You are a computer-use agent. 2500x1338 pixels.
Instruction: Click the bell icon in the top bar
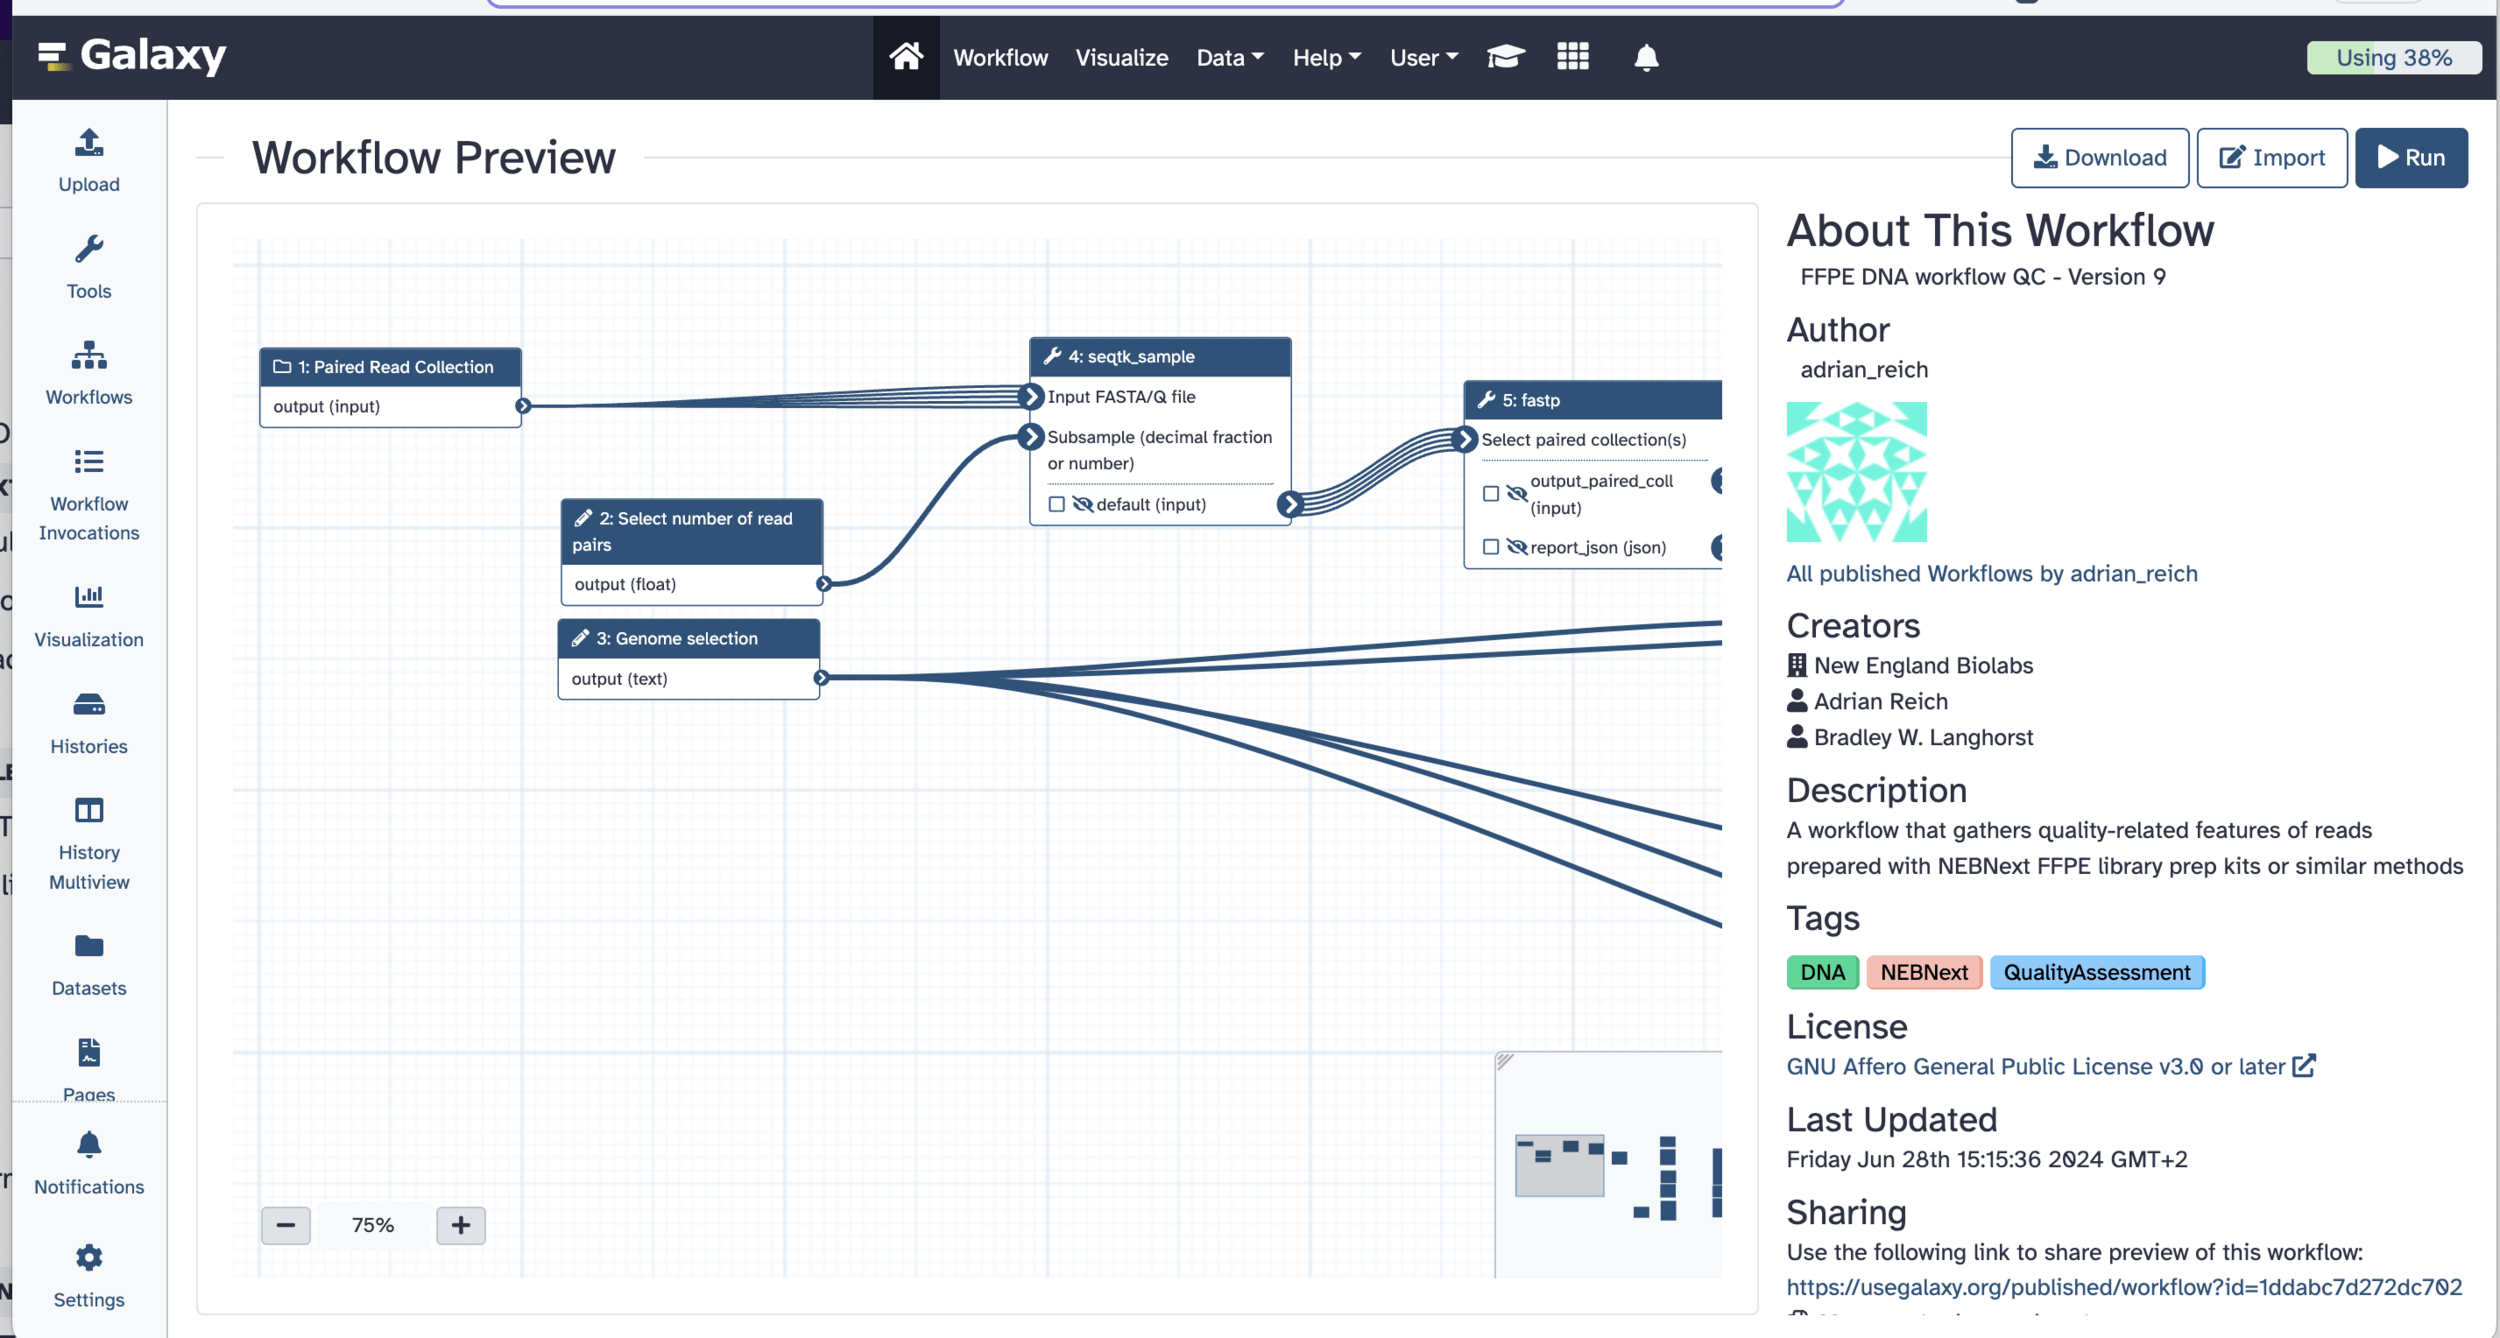pyautogui.click(x=1646, y=58)
